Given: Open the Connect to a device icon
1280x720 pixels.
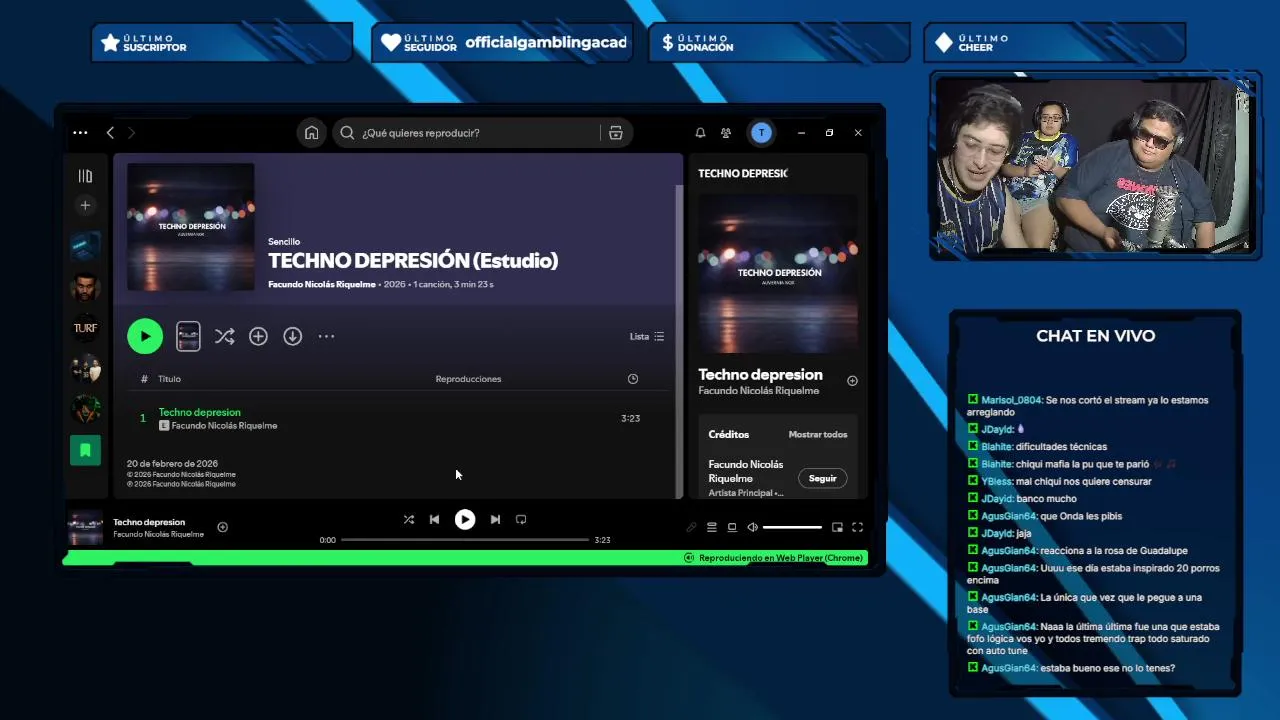Looking at the screenshot, I should point(732,527).
